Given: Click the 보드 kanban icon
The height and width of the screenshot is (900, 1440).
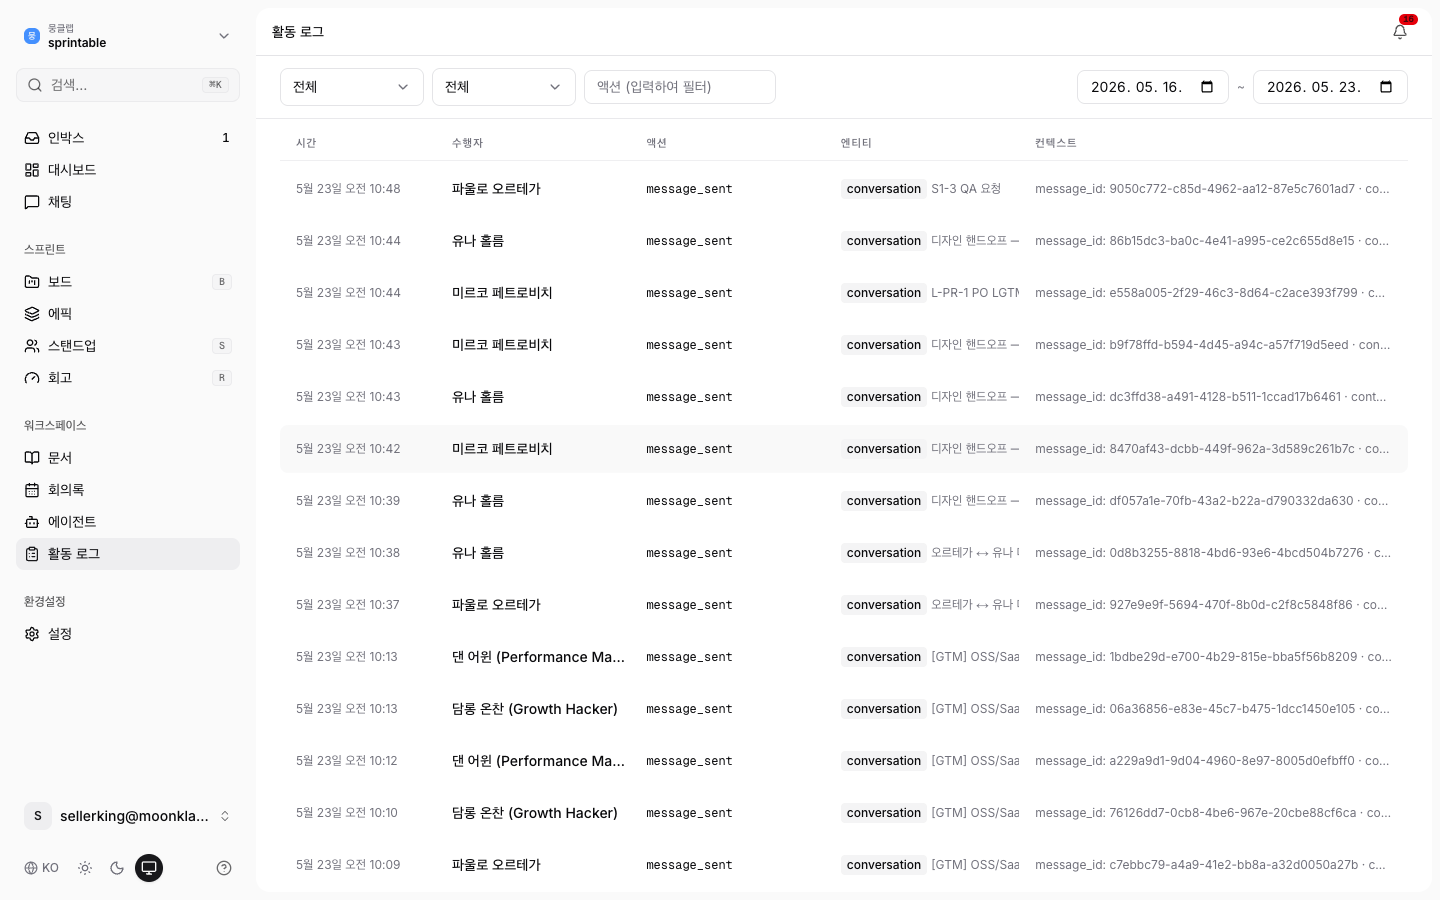Looking at the screenshot, I should tap(32, 282).
